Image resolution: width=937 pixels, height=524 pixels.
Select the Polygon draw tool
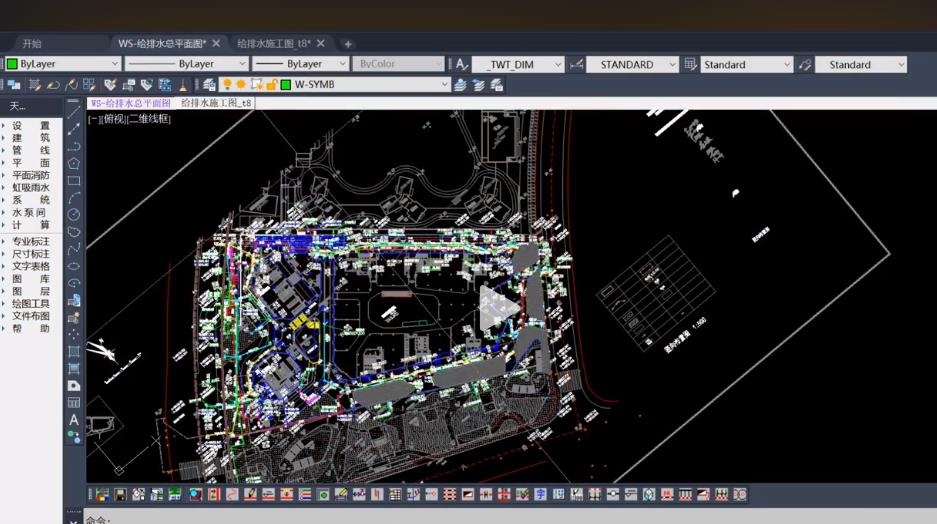[74, 163]
